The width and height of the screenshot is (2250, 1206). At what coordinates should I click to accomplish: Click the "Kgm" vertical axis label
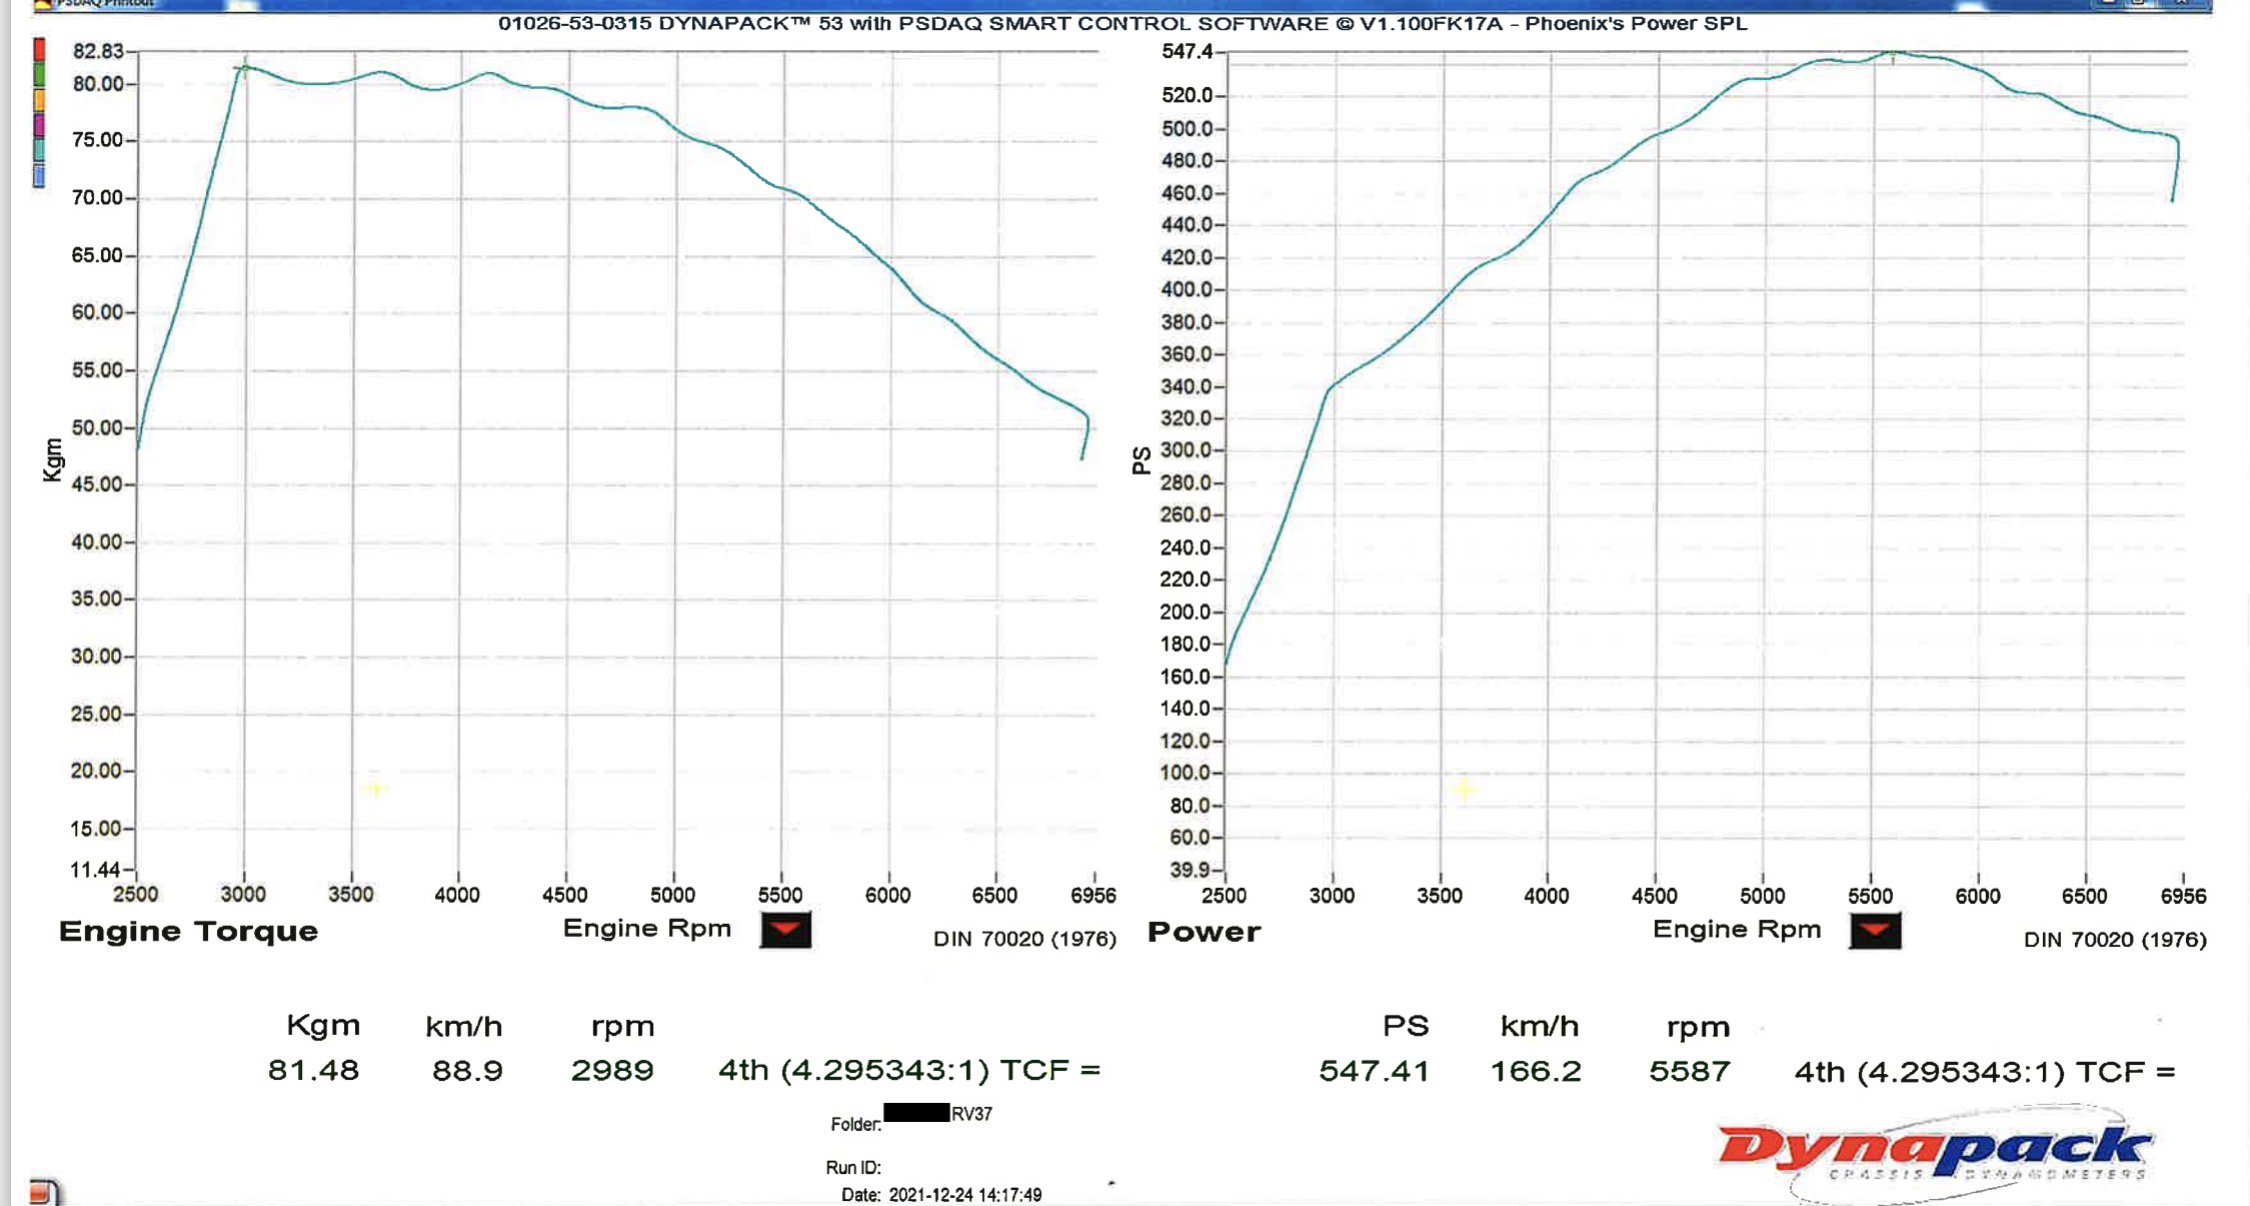pos(53,460)
